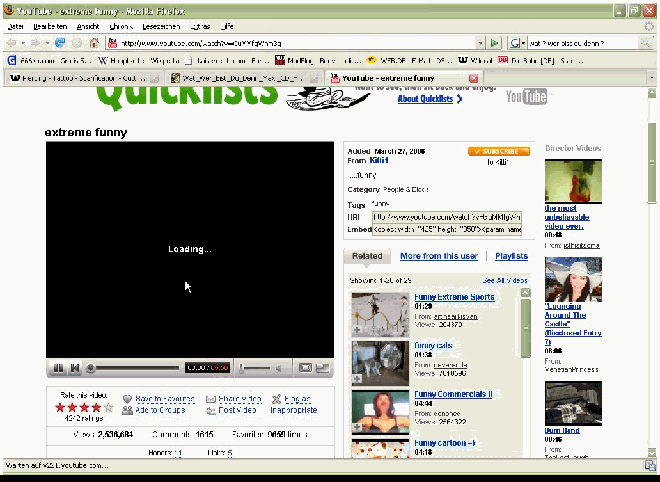Add Funny Extreme Sports to the Quicklist with plus icon

357,330
